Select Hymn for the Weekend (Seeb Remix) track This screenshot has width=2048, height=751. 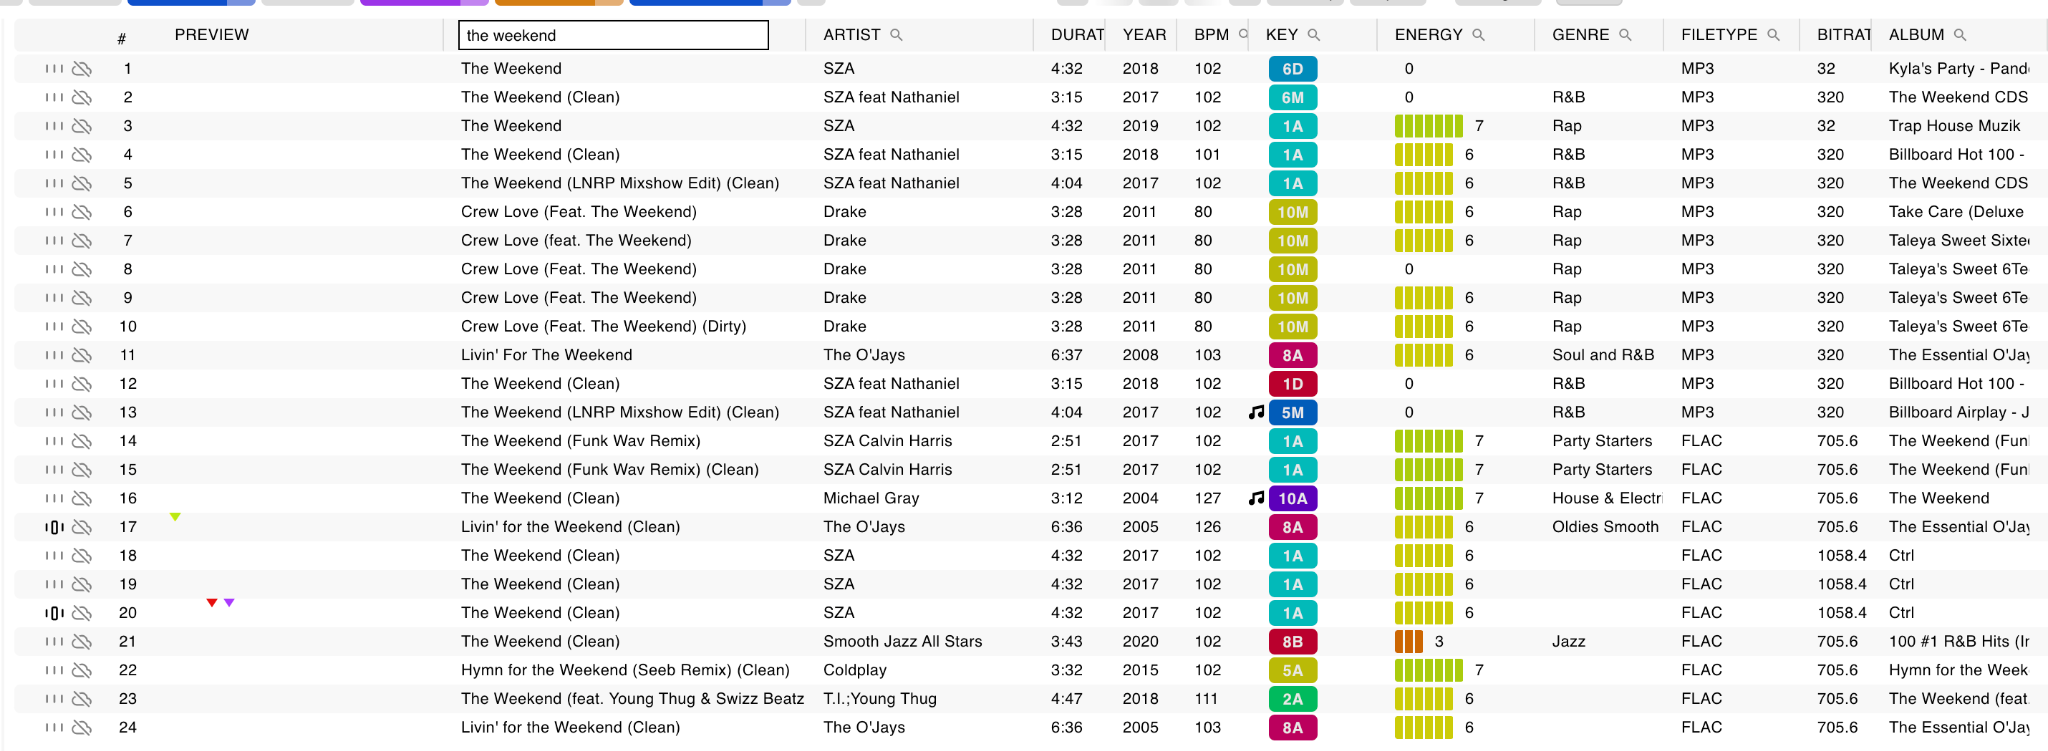point(625,670)
